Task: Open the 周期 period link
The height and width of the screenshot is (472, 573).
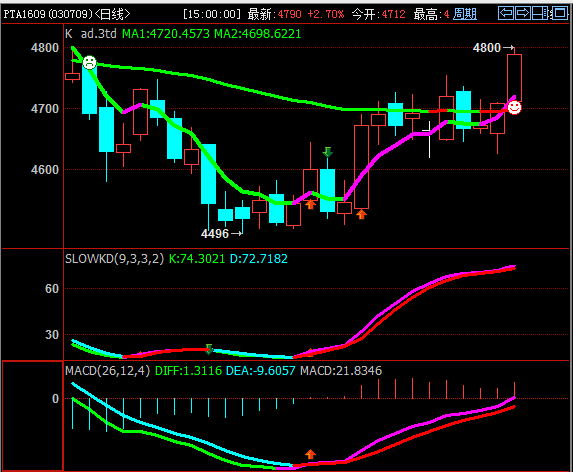Action: (465, 14)
